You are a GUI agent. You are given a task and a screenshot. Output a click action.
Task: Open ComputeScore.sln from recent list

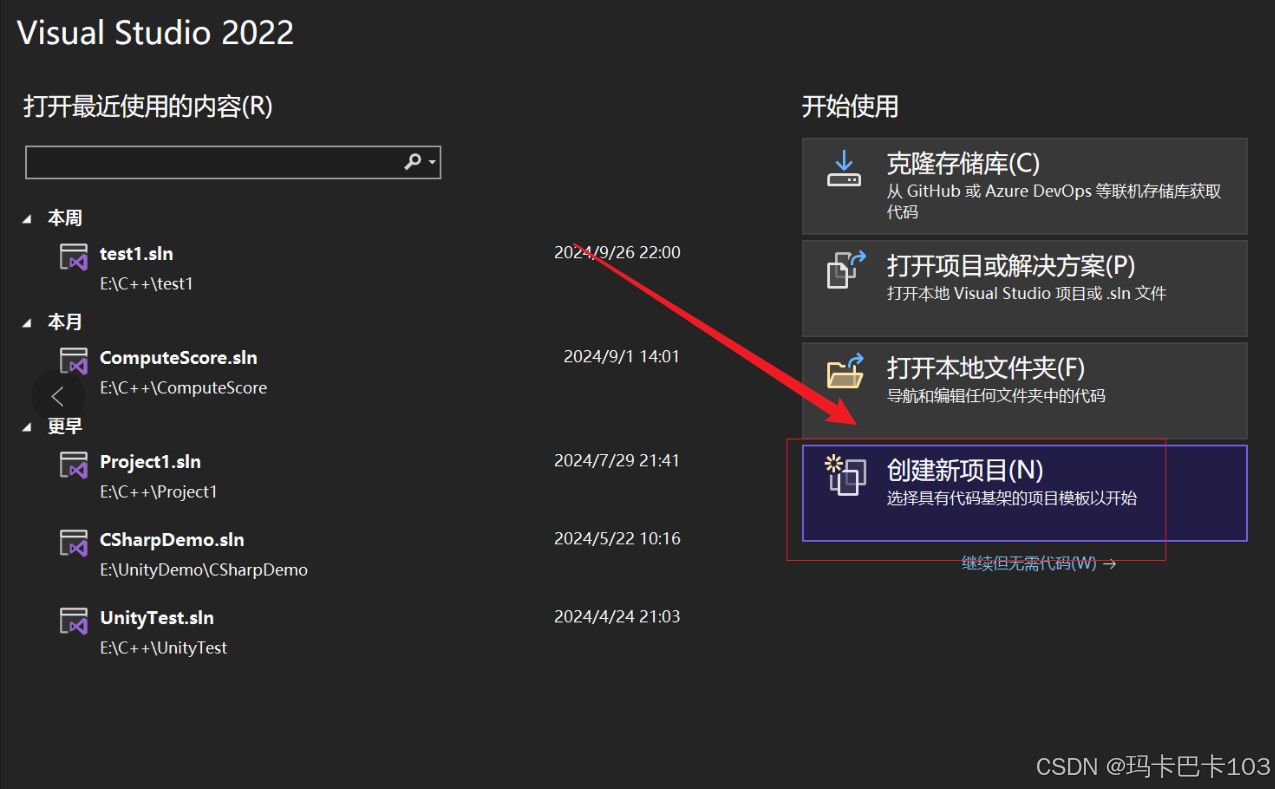coord(178,357)
